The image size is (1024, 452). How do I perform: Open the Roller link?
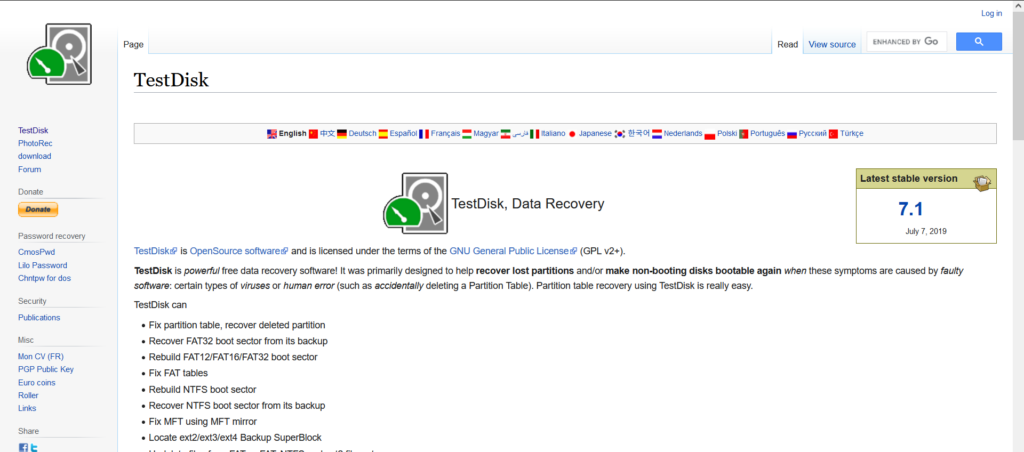click(x=28, y=395)
